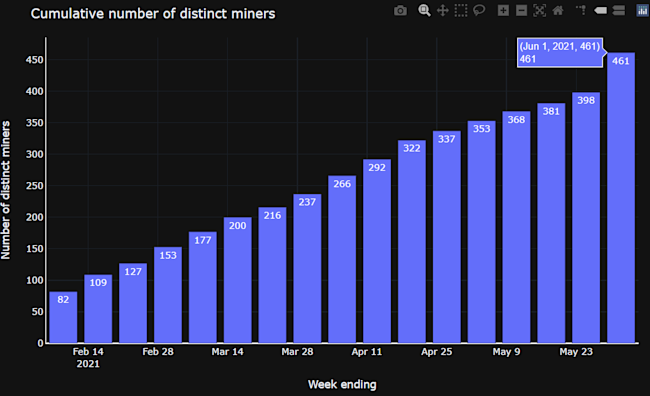Click the Zoom In plus icon
Image resolution: width=650 pixels, height=396 pixels.
(503, 11)
